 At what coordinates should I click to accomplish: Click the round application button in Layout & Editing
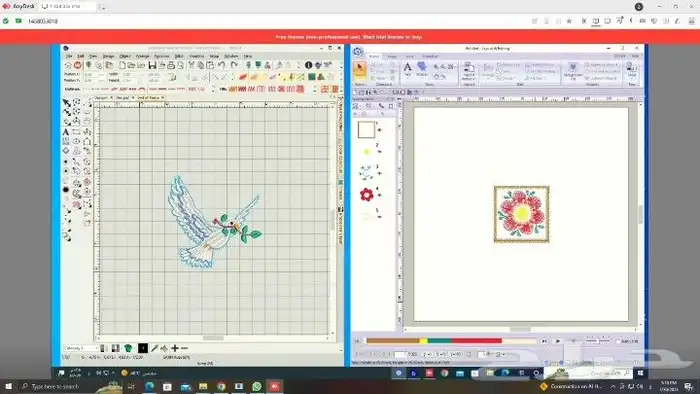click(x=358, y=52)
